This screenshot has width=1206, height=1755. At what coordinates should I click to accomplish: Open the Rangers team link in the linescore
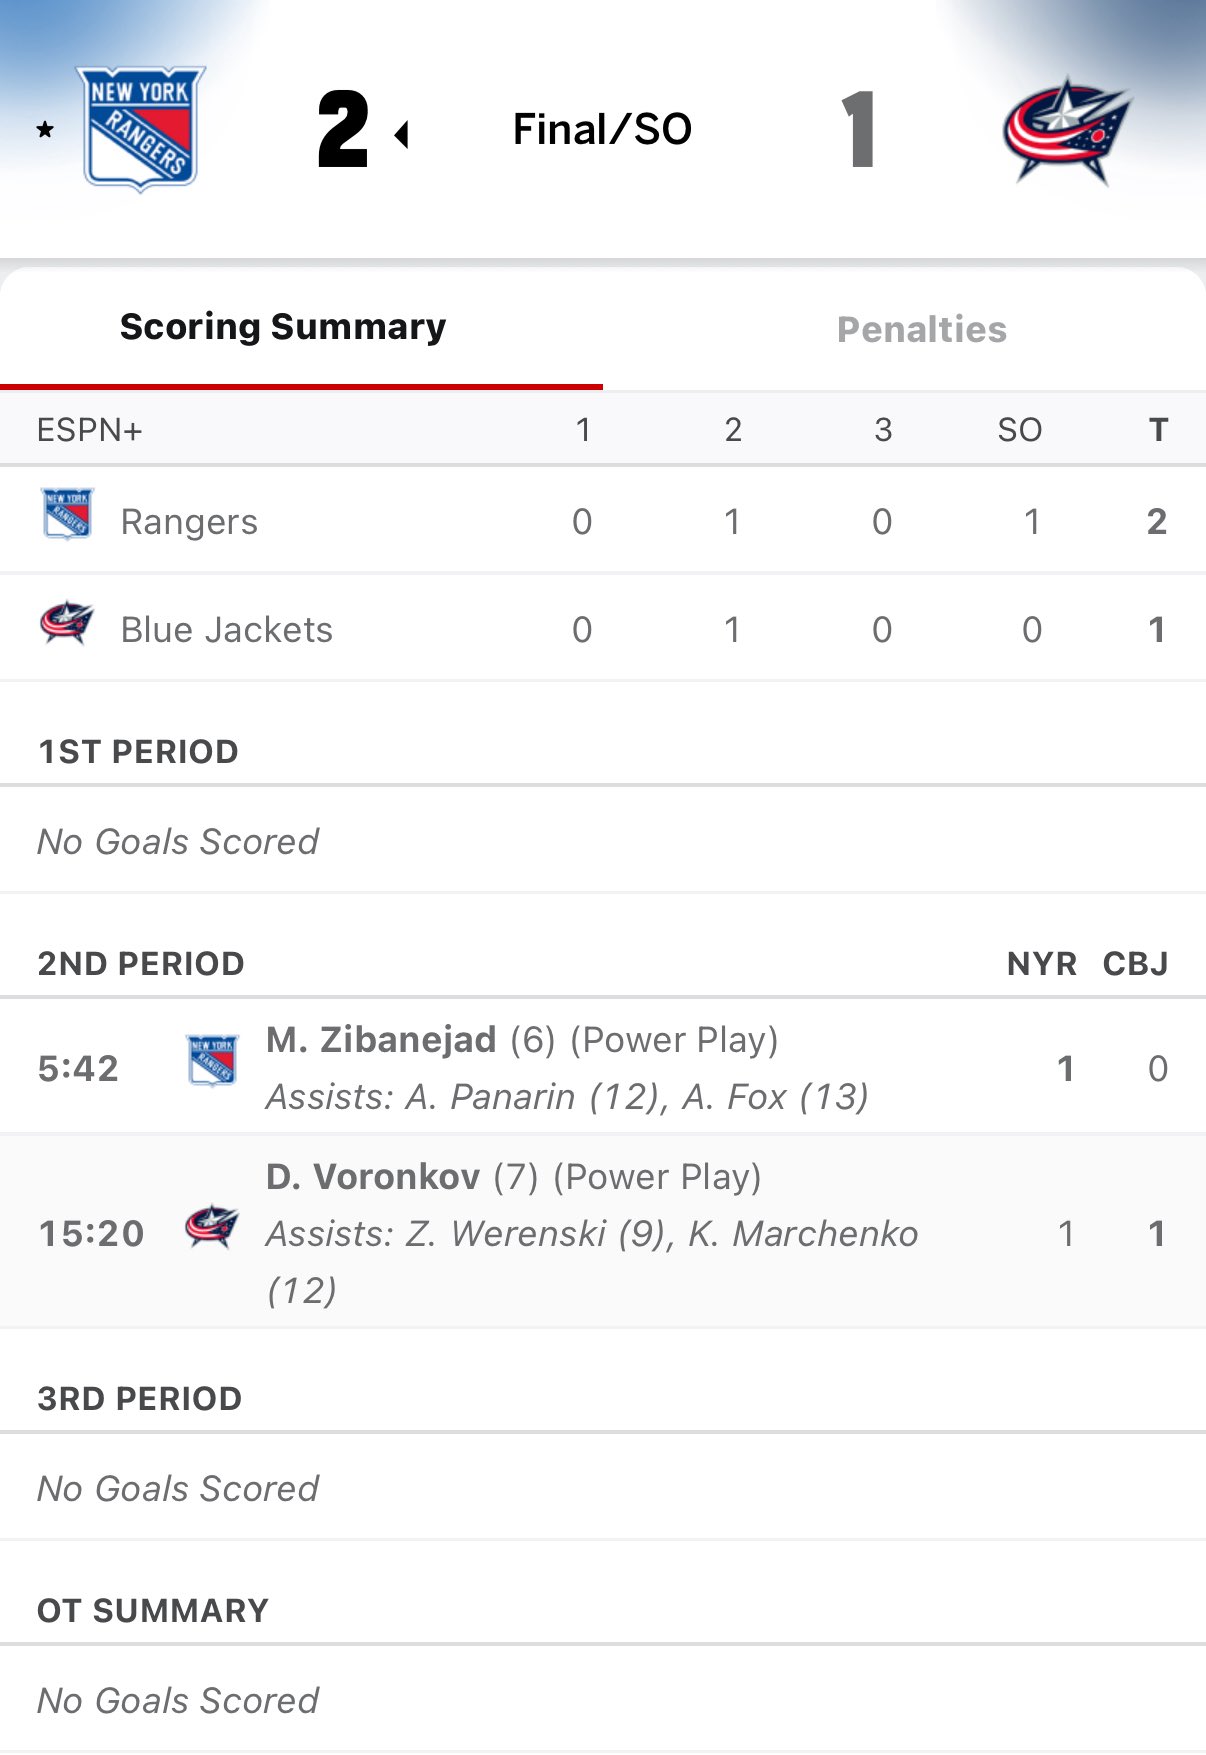[x=189, y=522]
